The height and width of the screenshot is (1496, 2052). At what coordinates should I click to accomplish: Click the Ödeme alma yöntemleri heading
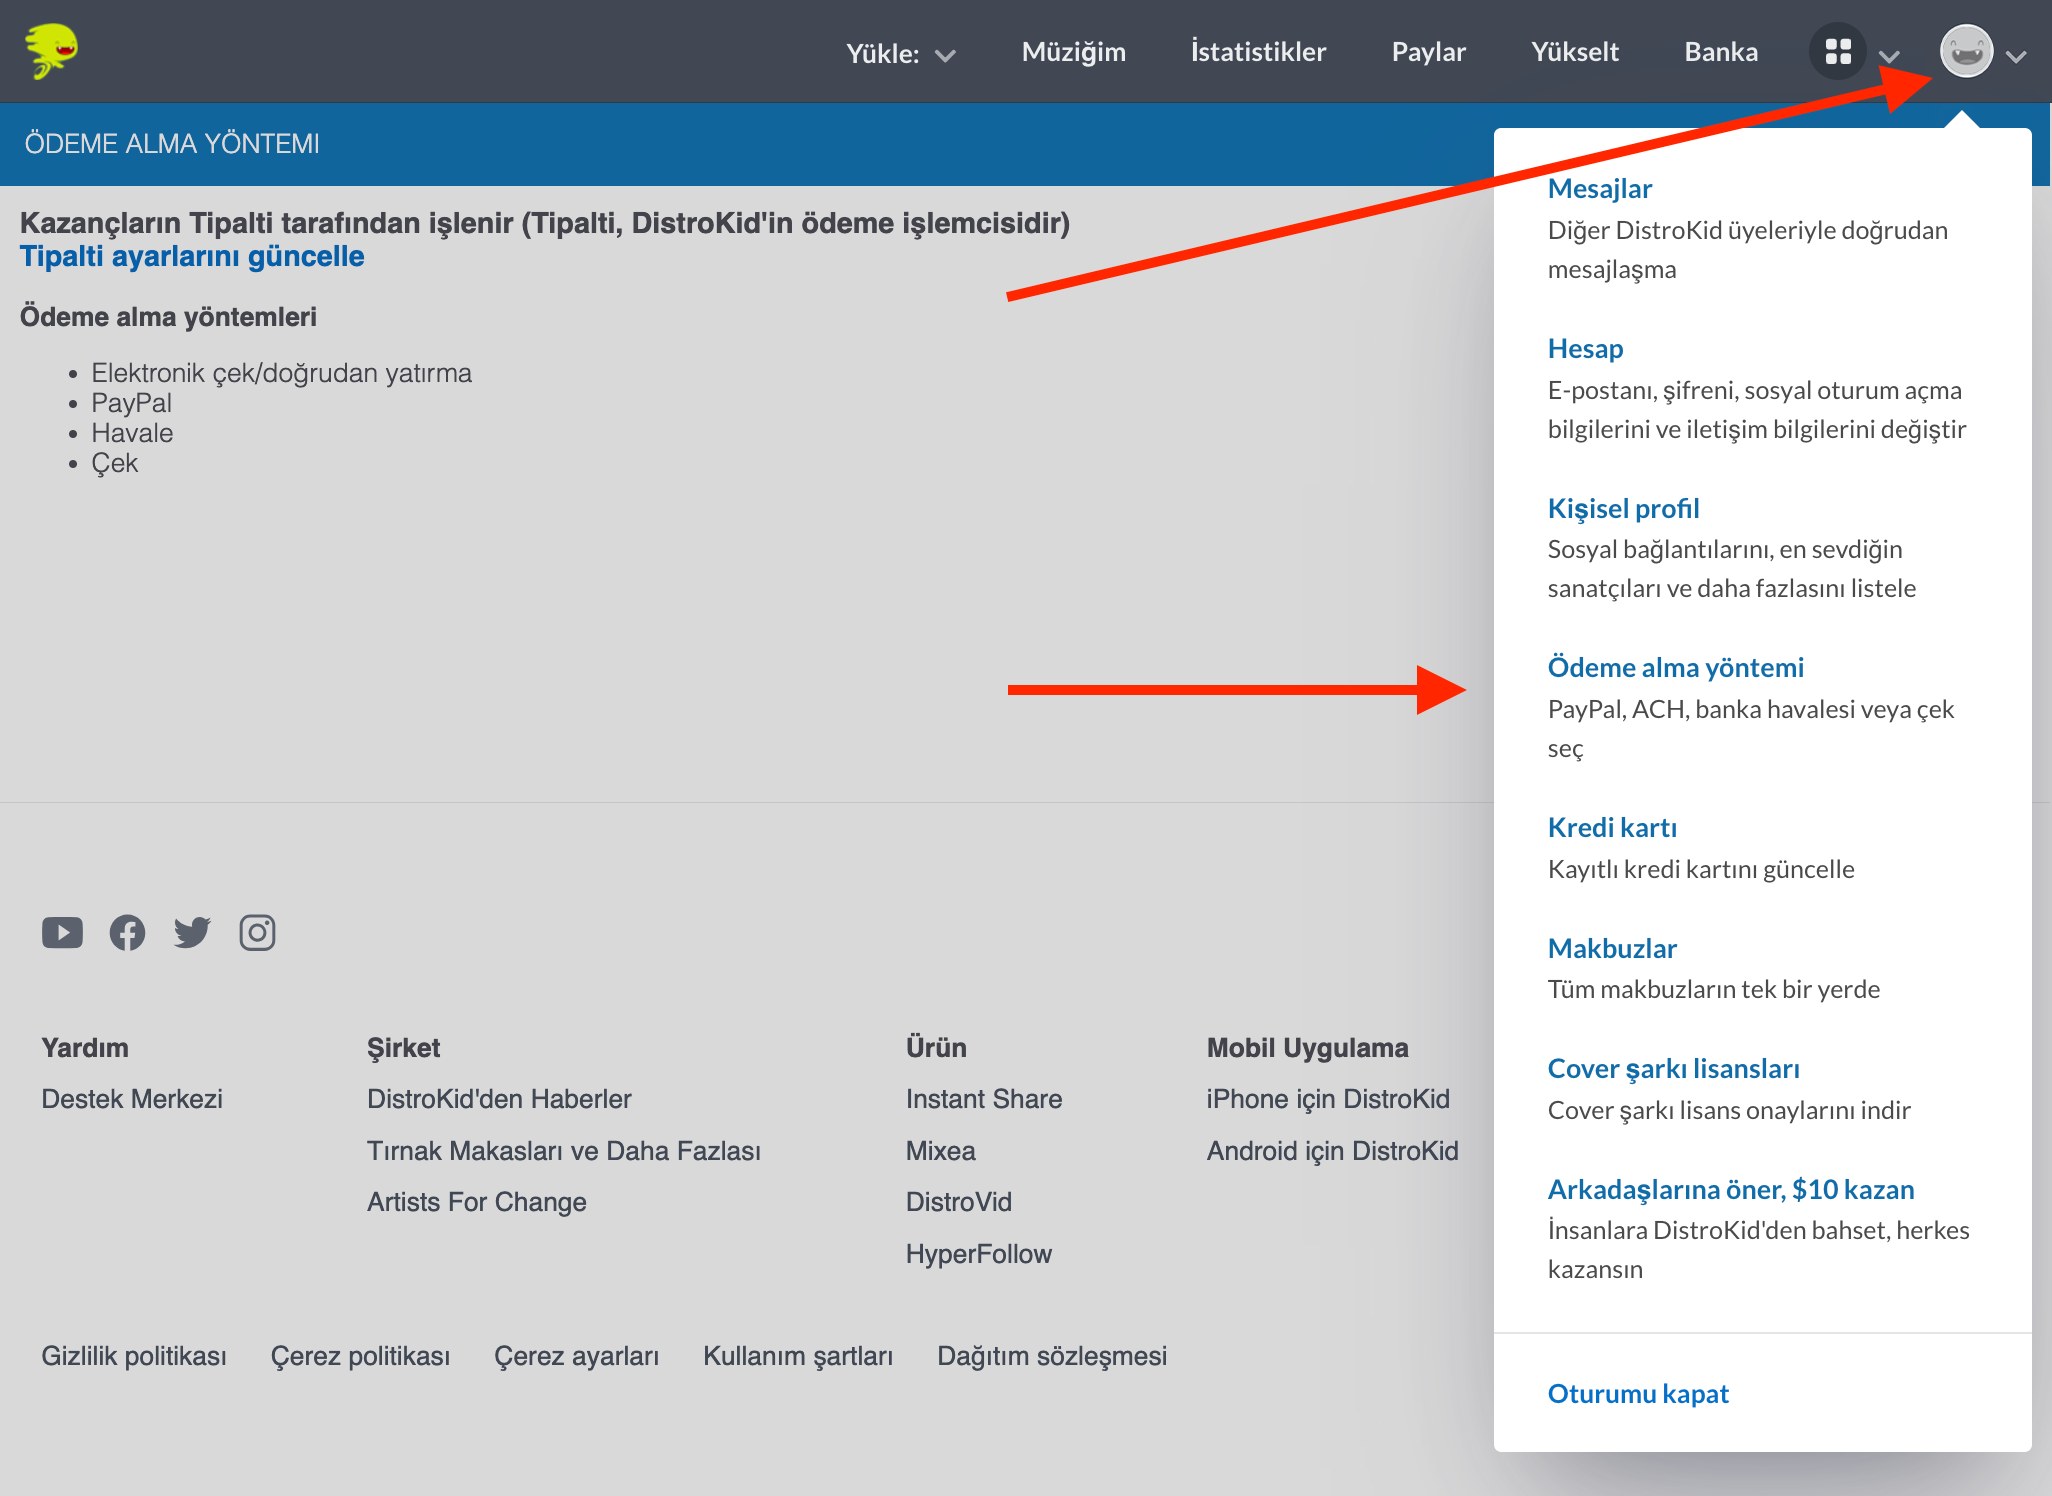168,317
